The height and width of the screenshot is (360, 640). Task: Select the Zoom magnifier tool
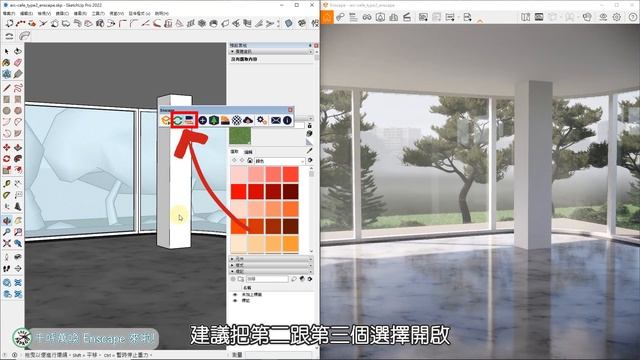point(7,232)
